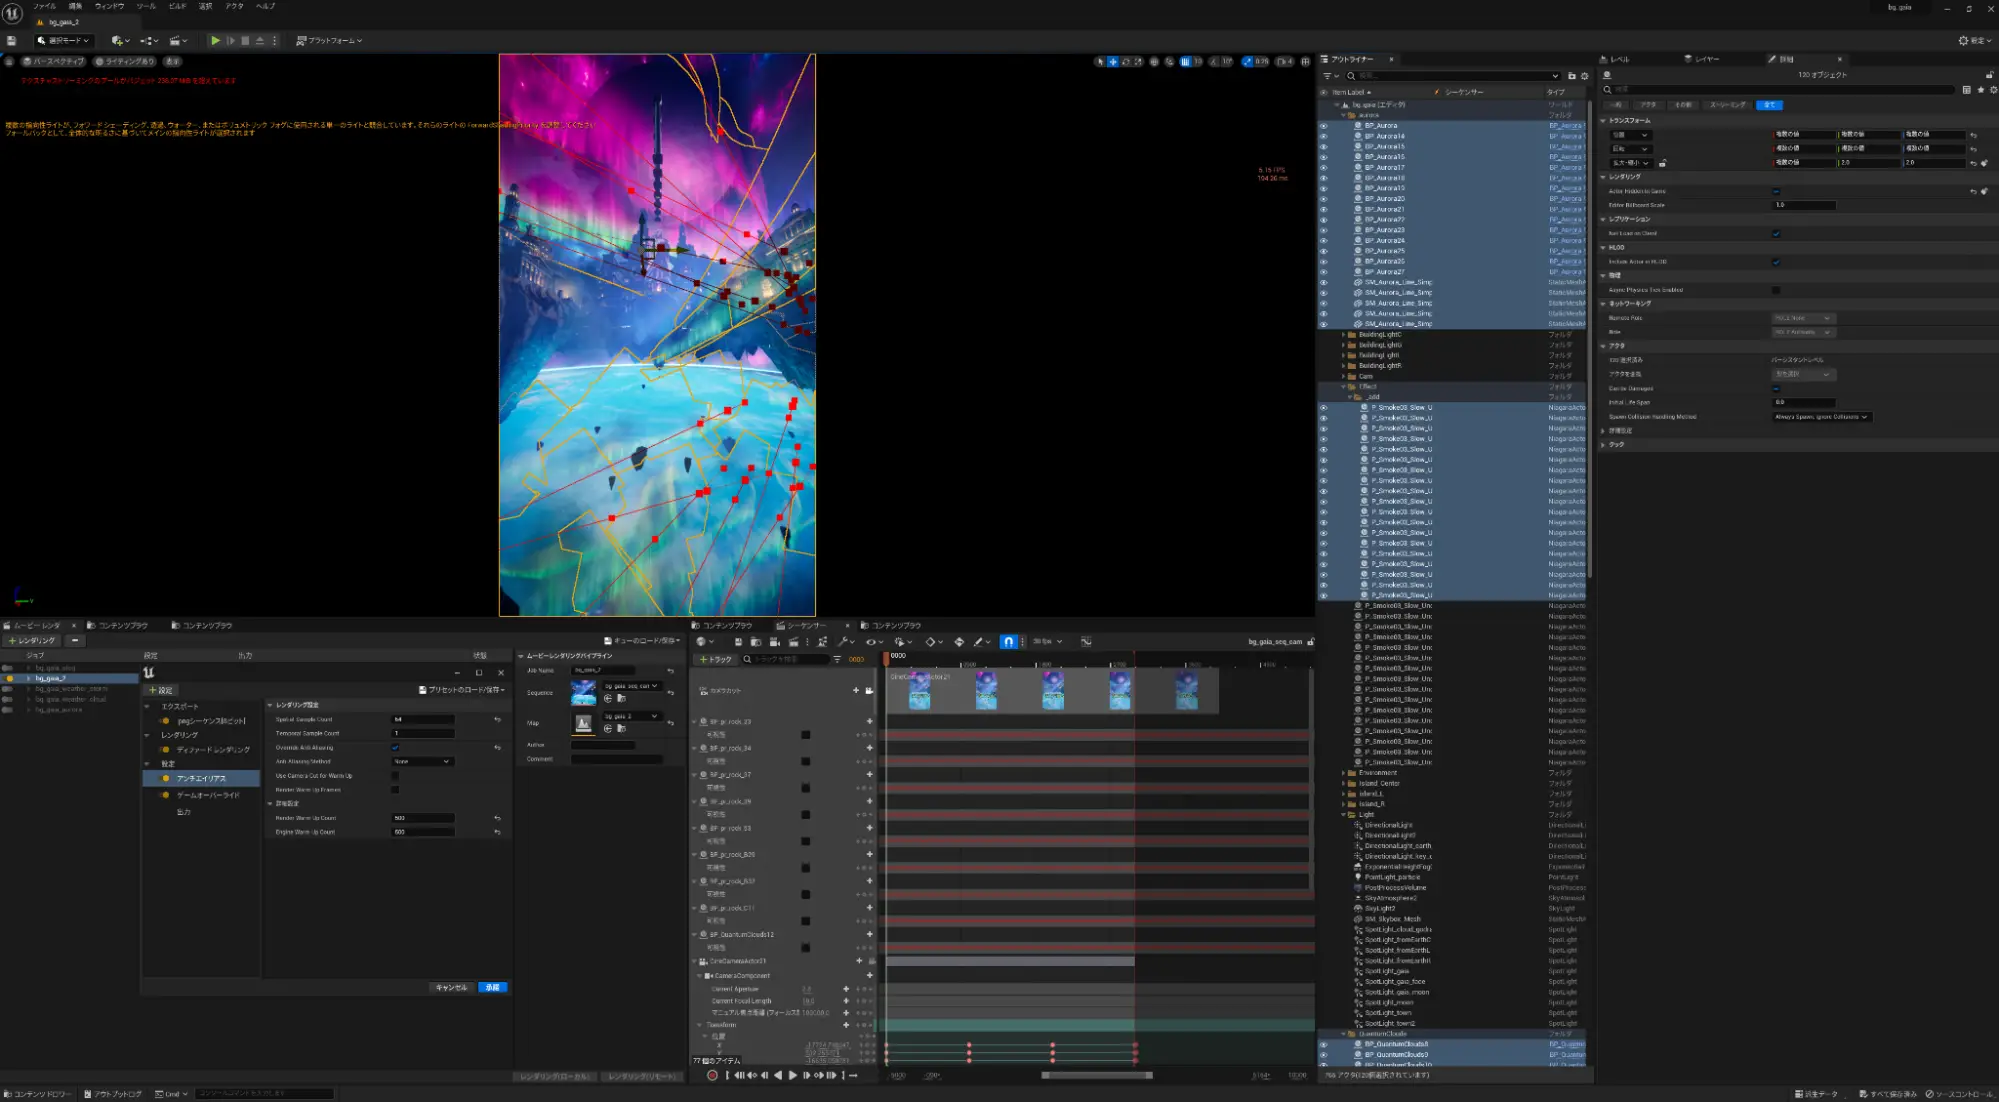Click the Sequencer play button
The height and width of the screenshot is (1102, 1999).
793,1075
